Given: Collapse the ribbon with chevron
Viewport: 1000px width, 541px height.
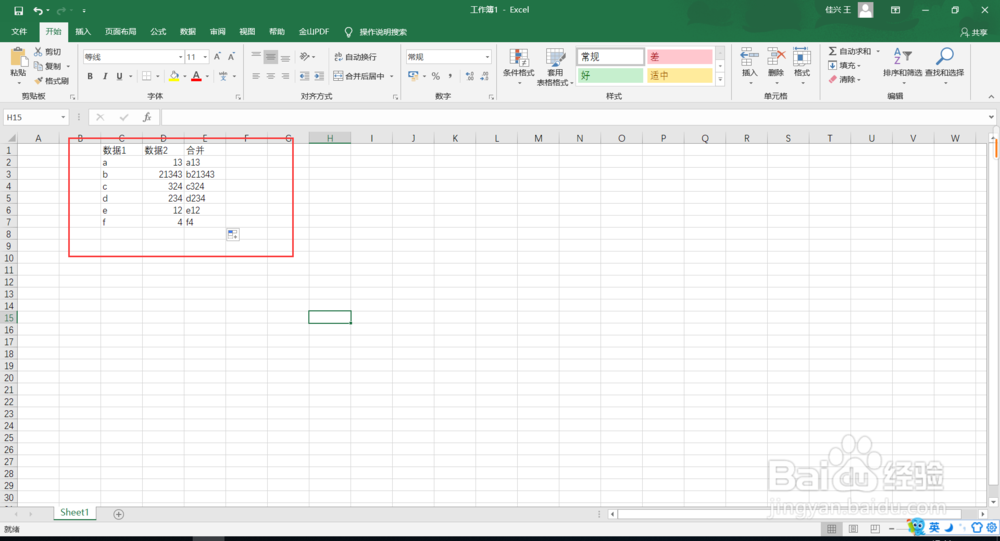Looking at the screenshot, I should pyautogui.click(x=991, y=97).
